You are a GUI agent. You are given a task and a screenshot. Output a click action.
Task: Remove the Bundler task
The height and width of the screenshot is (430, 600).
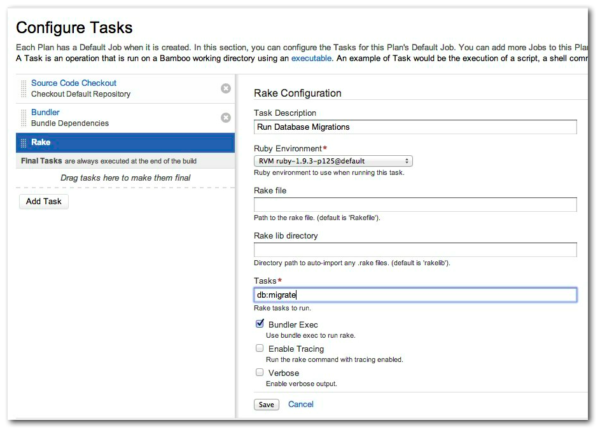point(225,117)
